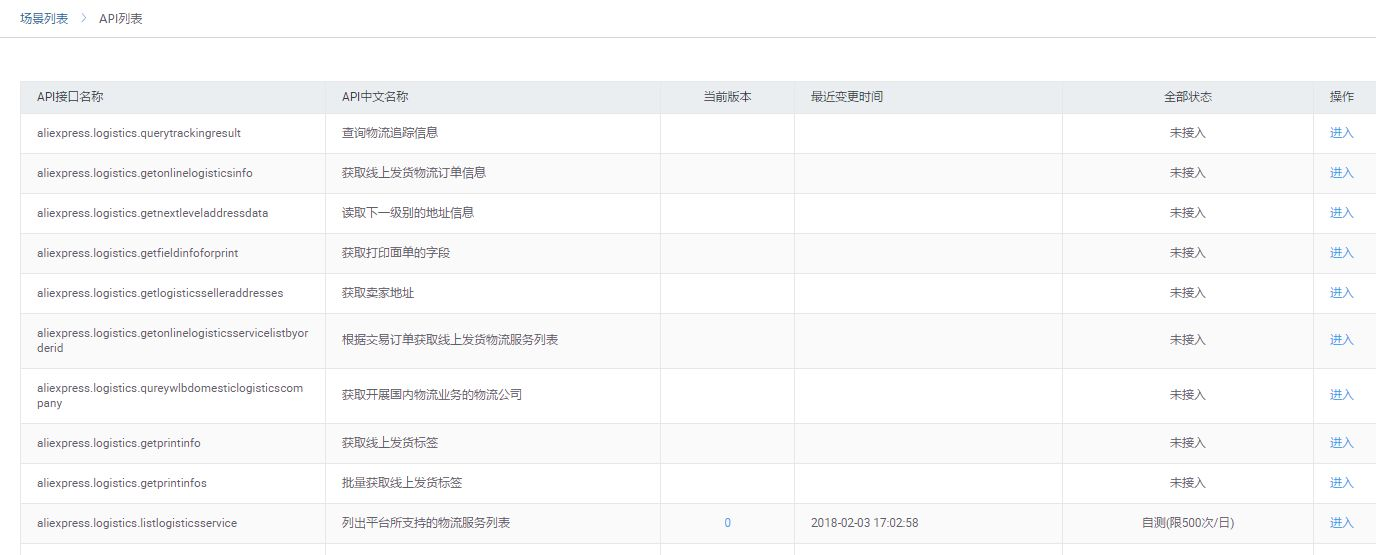Open 进入 link for getonlinelogisticsinfo
This screenshot has height=555, width=1376.
(1341, 173)
